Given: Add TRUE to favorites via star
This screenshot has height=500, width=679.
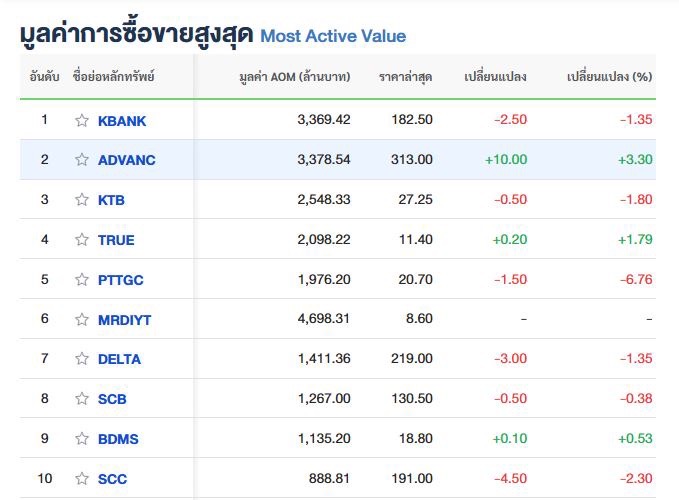Looking at the screenshot, I should 82,240.
